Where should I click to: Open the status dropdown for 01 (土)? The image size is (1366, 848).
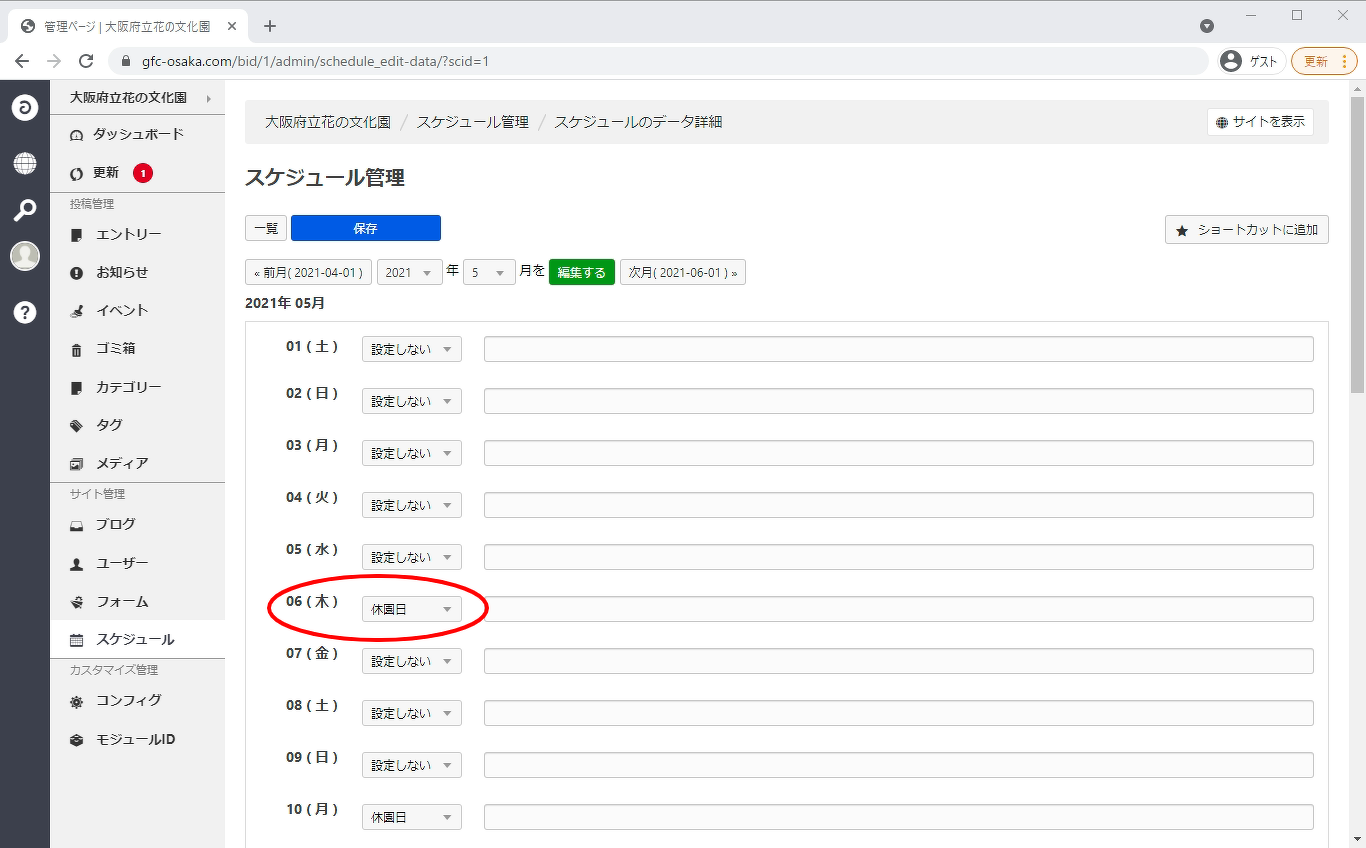[x=411, y=349]
